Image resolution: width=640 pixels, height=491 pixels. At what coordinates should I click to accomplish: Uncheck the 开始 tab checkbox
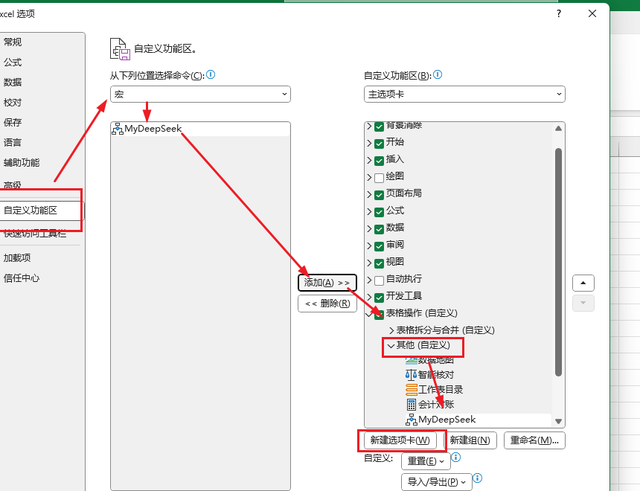click(379, 143)
